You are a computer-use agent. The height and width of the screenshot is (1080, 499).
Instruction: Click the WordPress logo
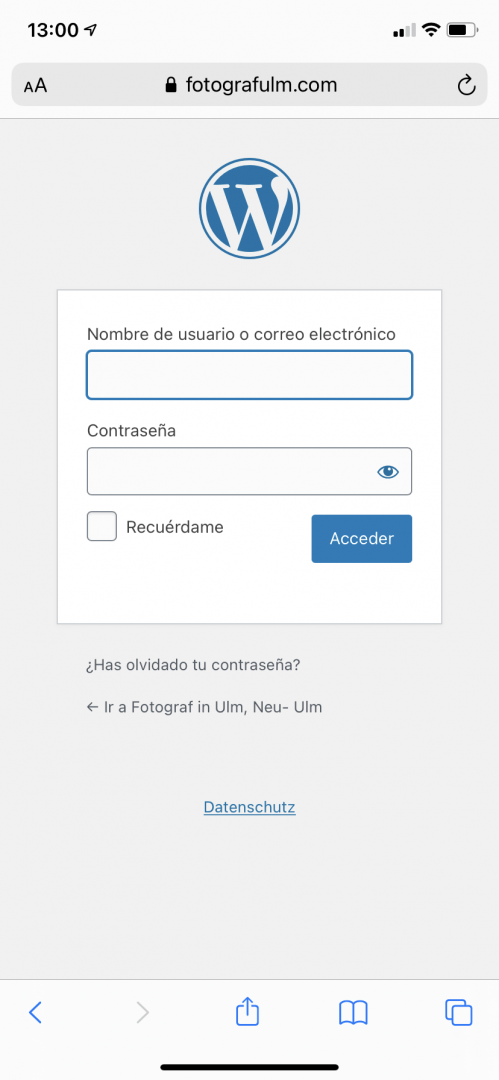click(x=250, y=208)
